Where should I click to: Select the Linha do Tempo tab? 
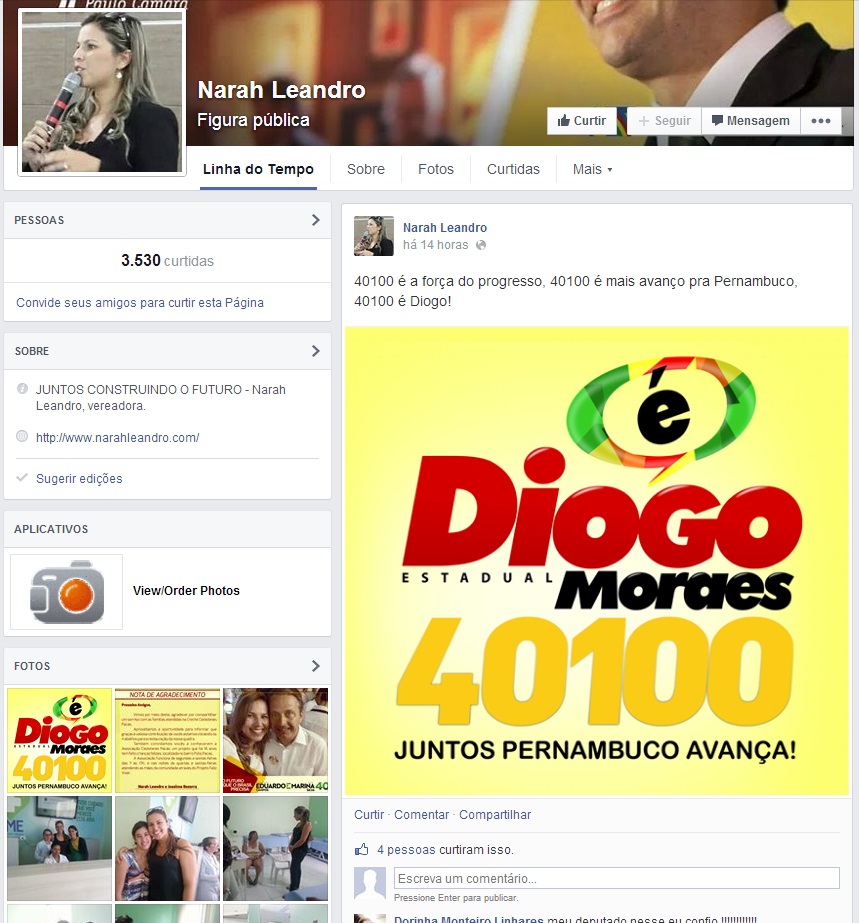pos(258,170)
